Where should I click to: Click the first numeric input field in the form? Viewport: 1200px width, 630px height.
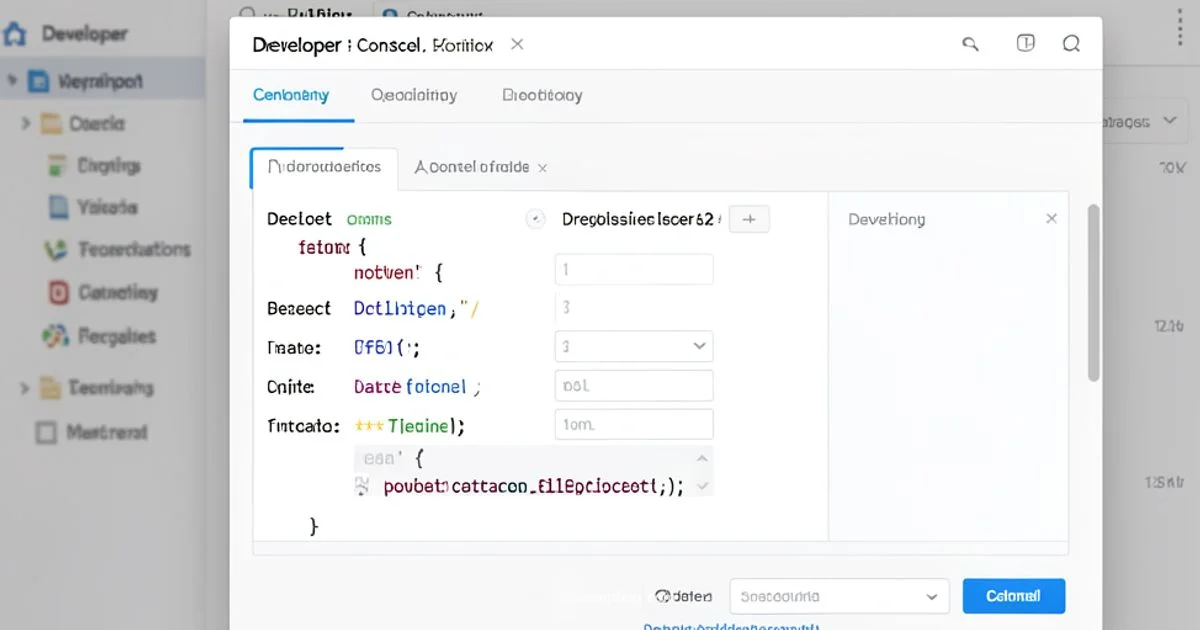click(633, 268)
